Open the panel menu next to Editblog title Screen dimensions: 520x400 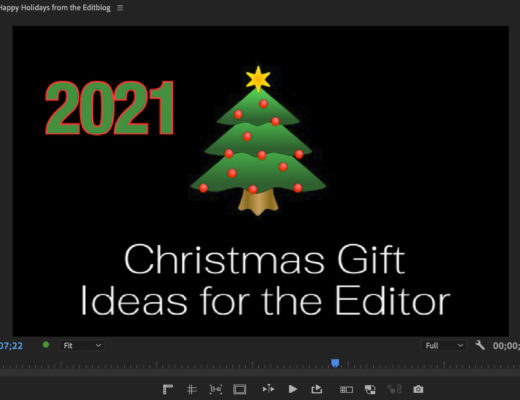coord(120,8)
